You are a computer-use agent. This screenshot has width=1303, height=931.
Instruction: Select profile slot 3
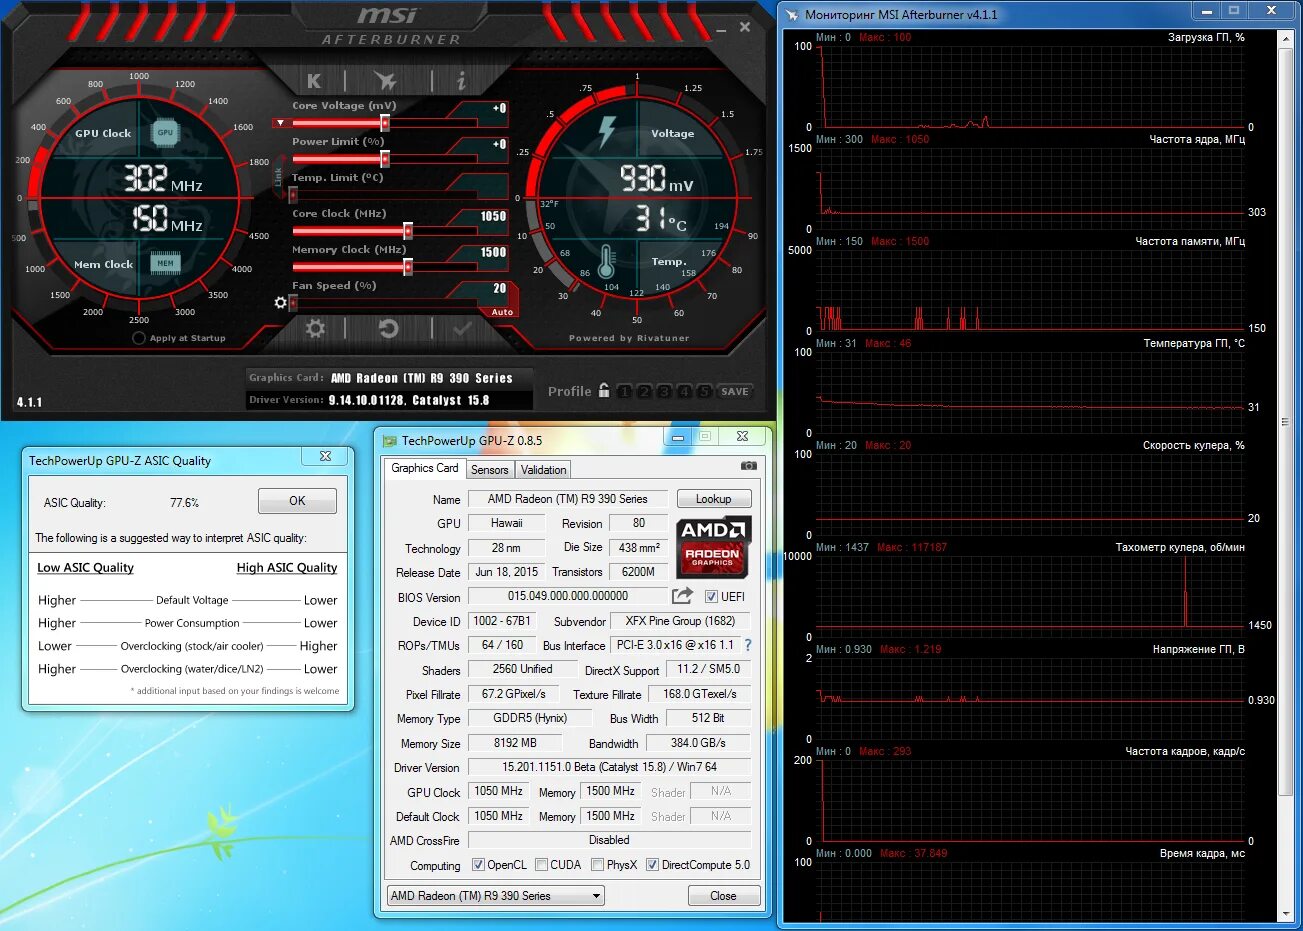[664, 391]
